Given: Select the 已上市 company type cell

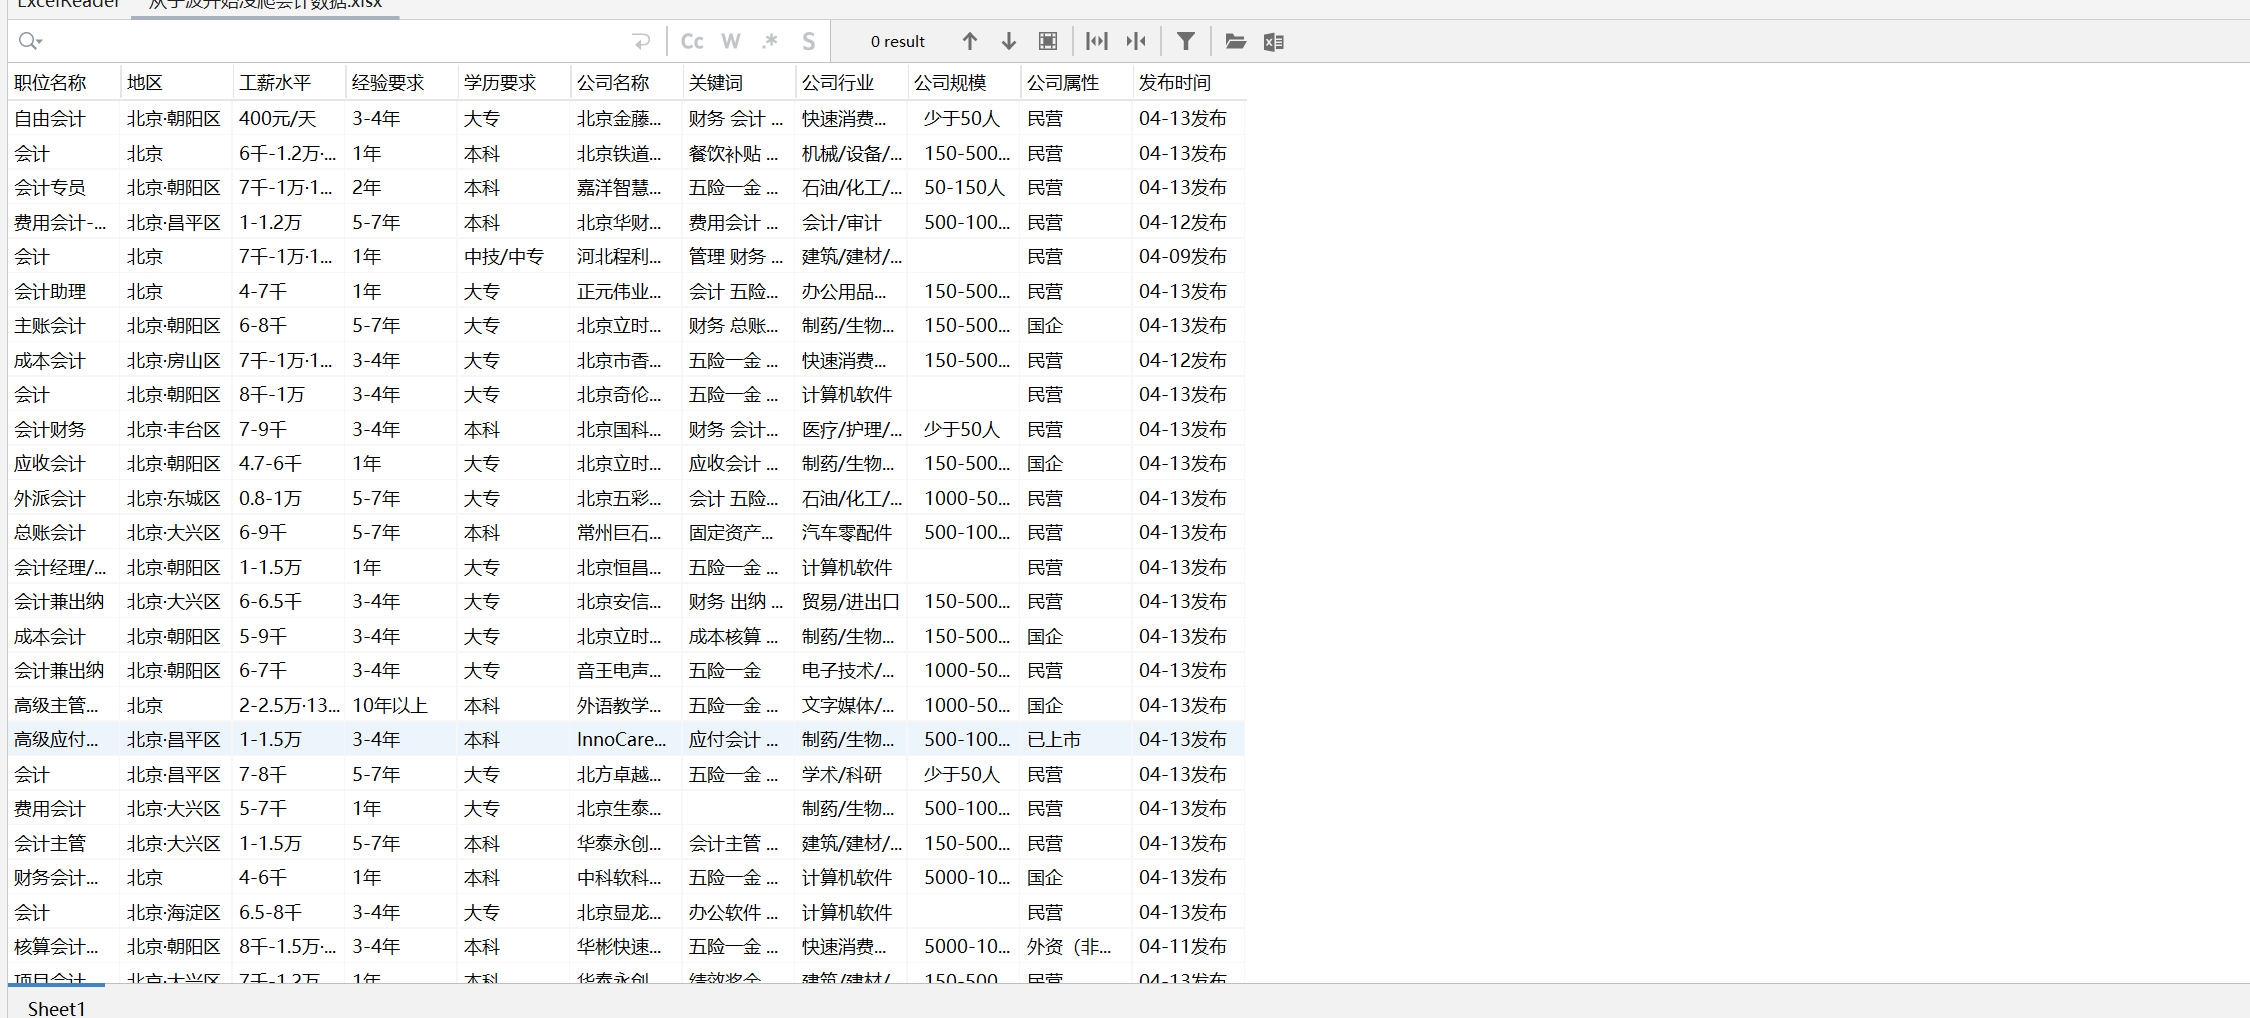Looking at the screenshot, I should coord(1076,739).
